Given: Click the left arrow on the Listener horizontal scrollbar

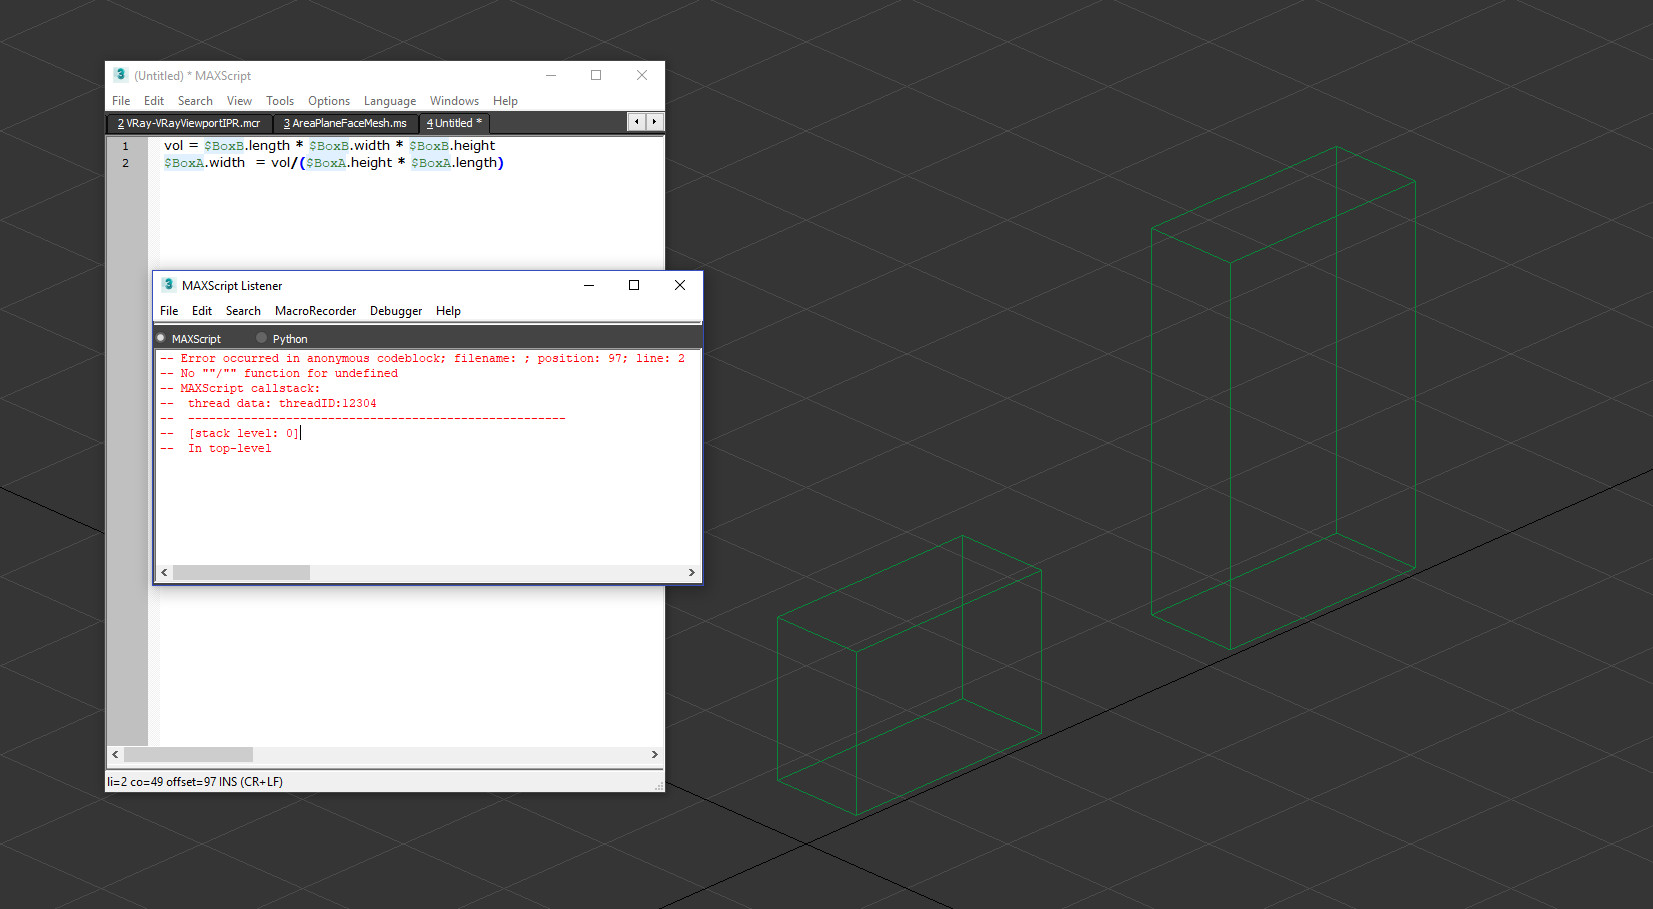Looking at the screenshot, I should click(x=164, y=572).
